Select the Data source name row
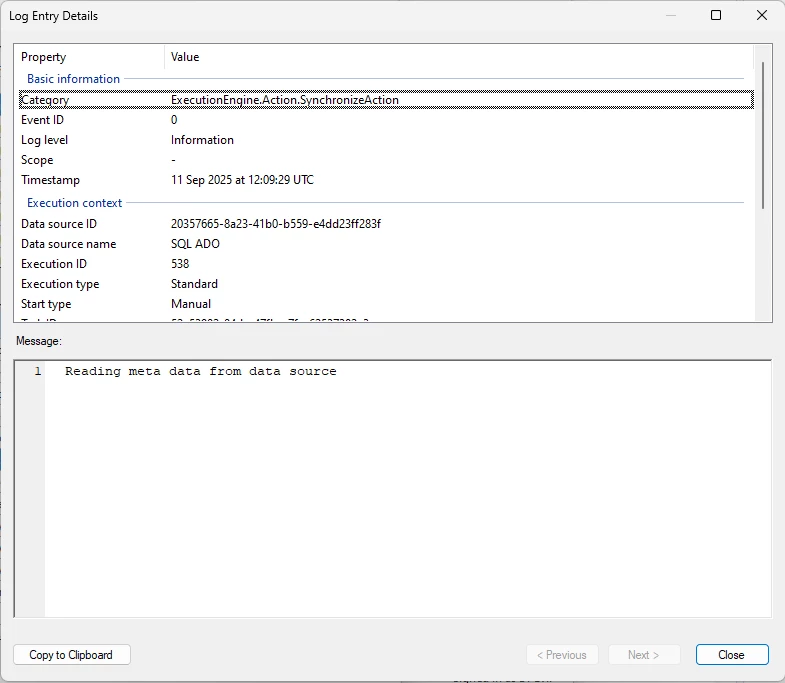The width and height of the screenshot is (785, 683). 386,244
